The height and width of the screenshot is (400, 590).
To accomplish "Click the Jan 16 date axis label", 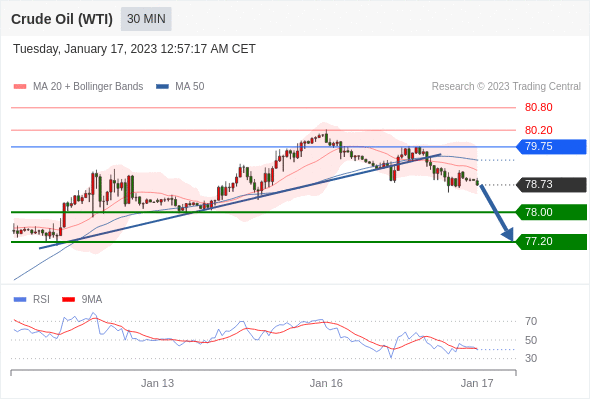I will tap(326, 383).
